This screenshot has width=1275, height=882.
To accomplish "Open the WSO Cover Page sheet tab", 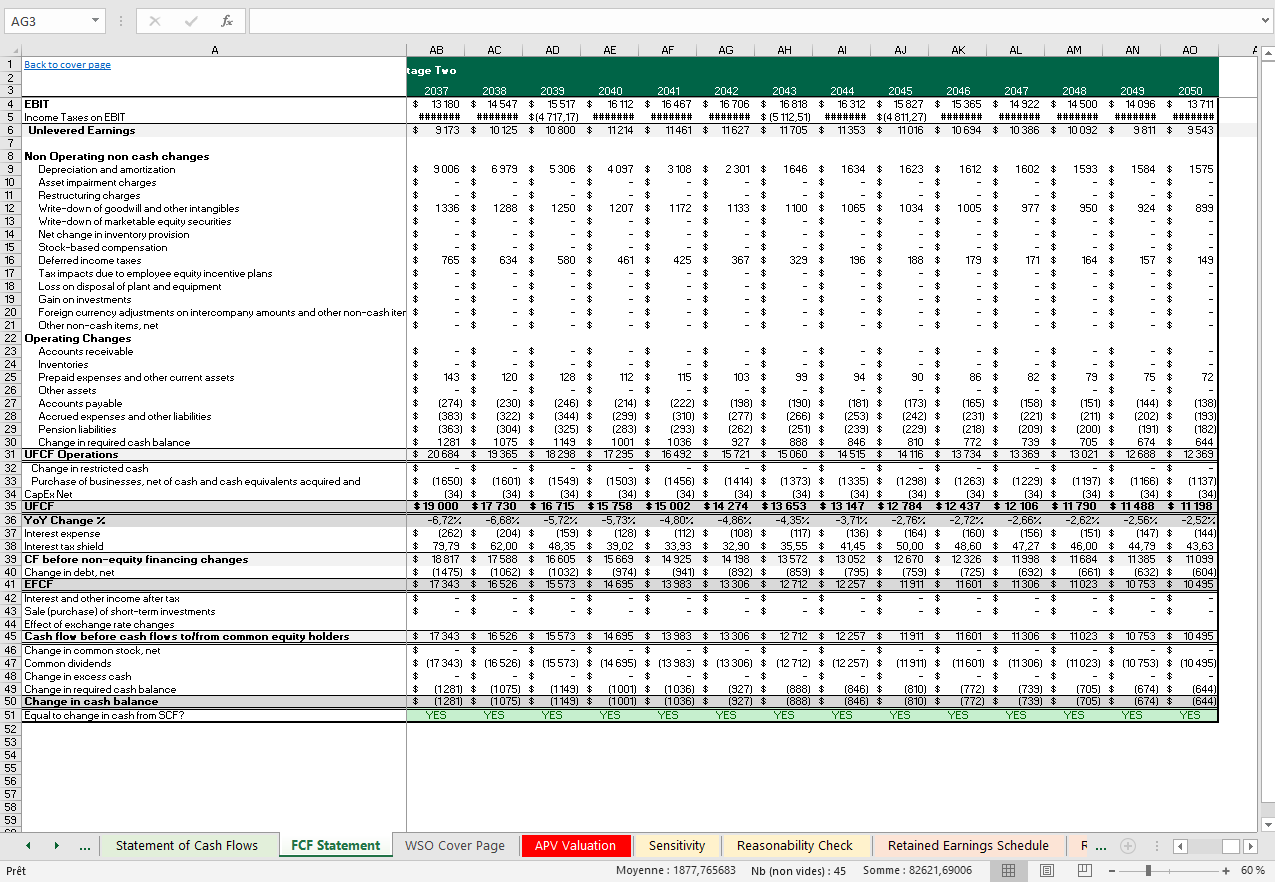I will point(455,846).
